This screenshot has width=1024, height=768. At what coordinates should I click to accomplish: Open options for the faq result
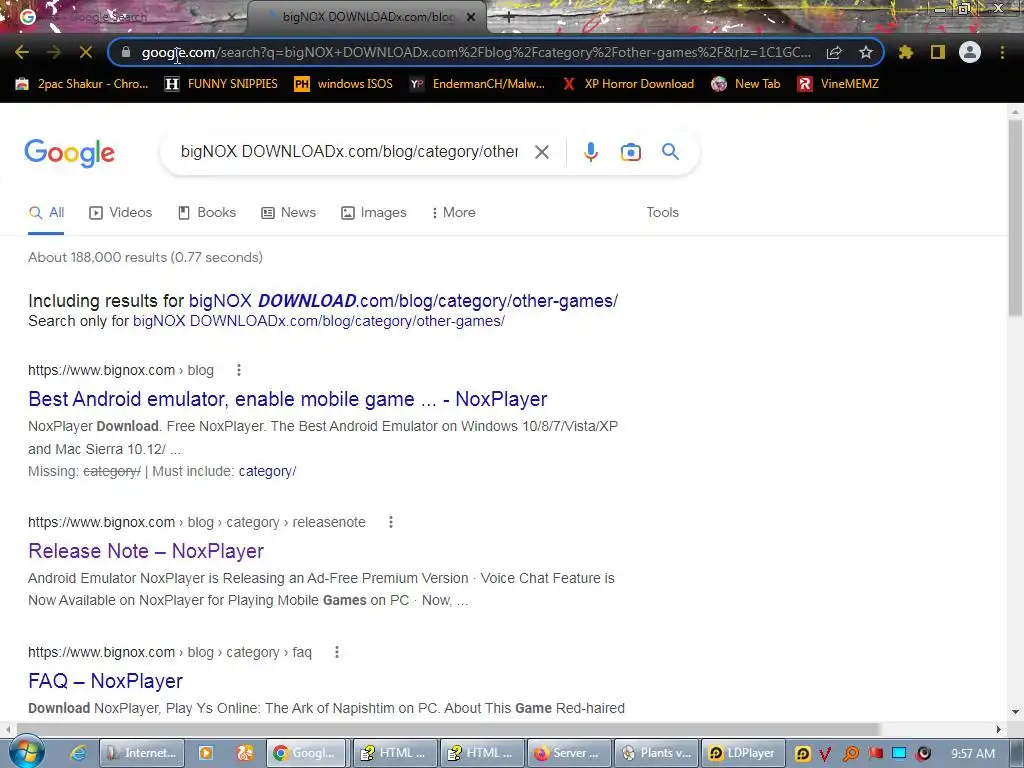click(x=337, y=652)
